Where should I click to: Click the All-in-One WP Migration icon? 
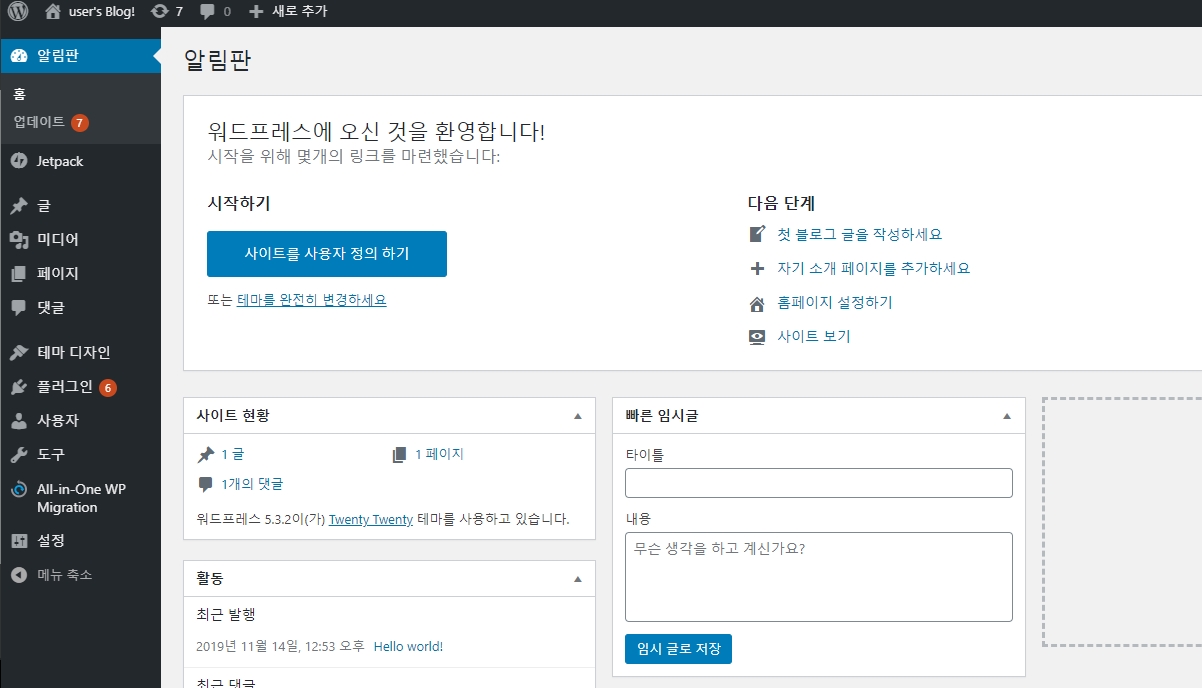tap(19, 490)
